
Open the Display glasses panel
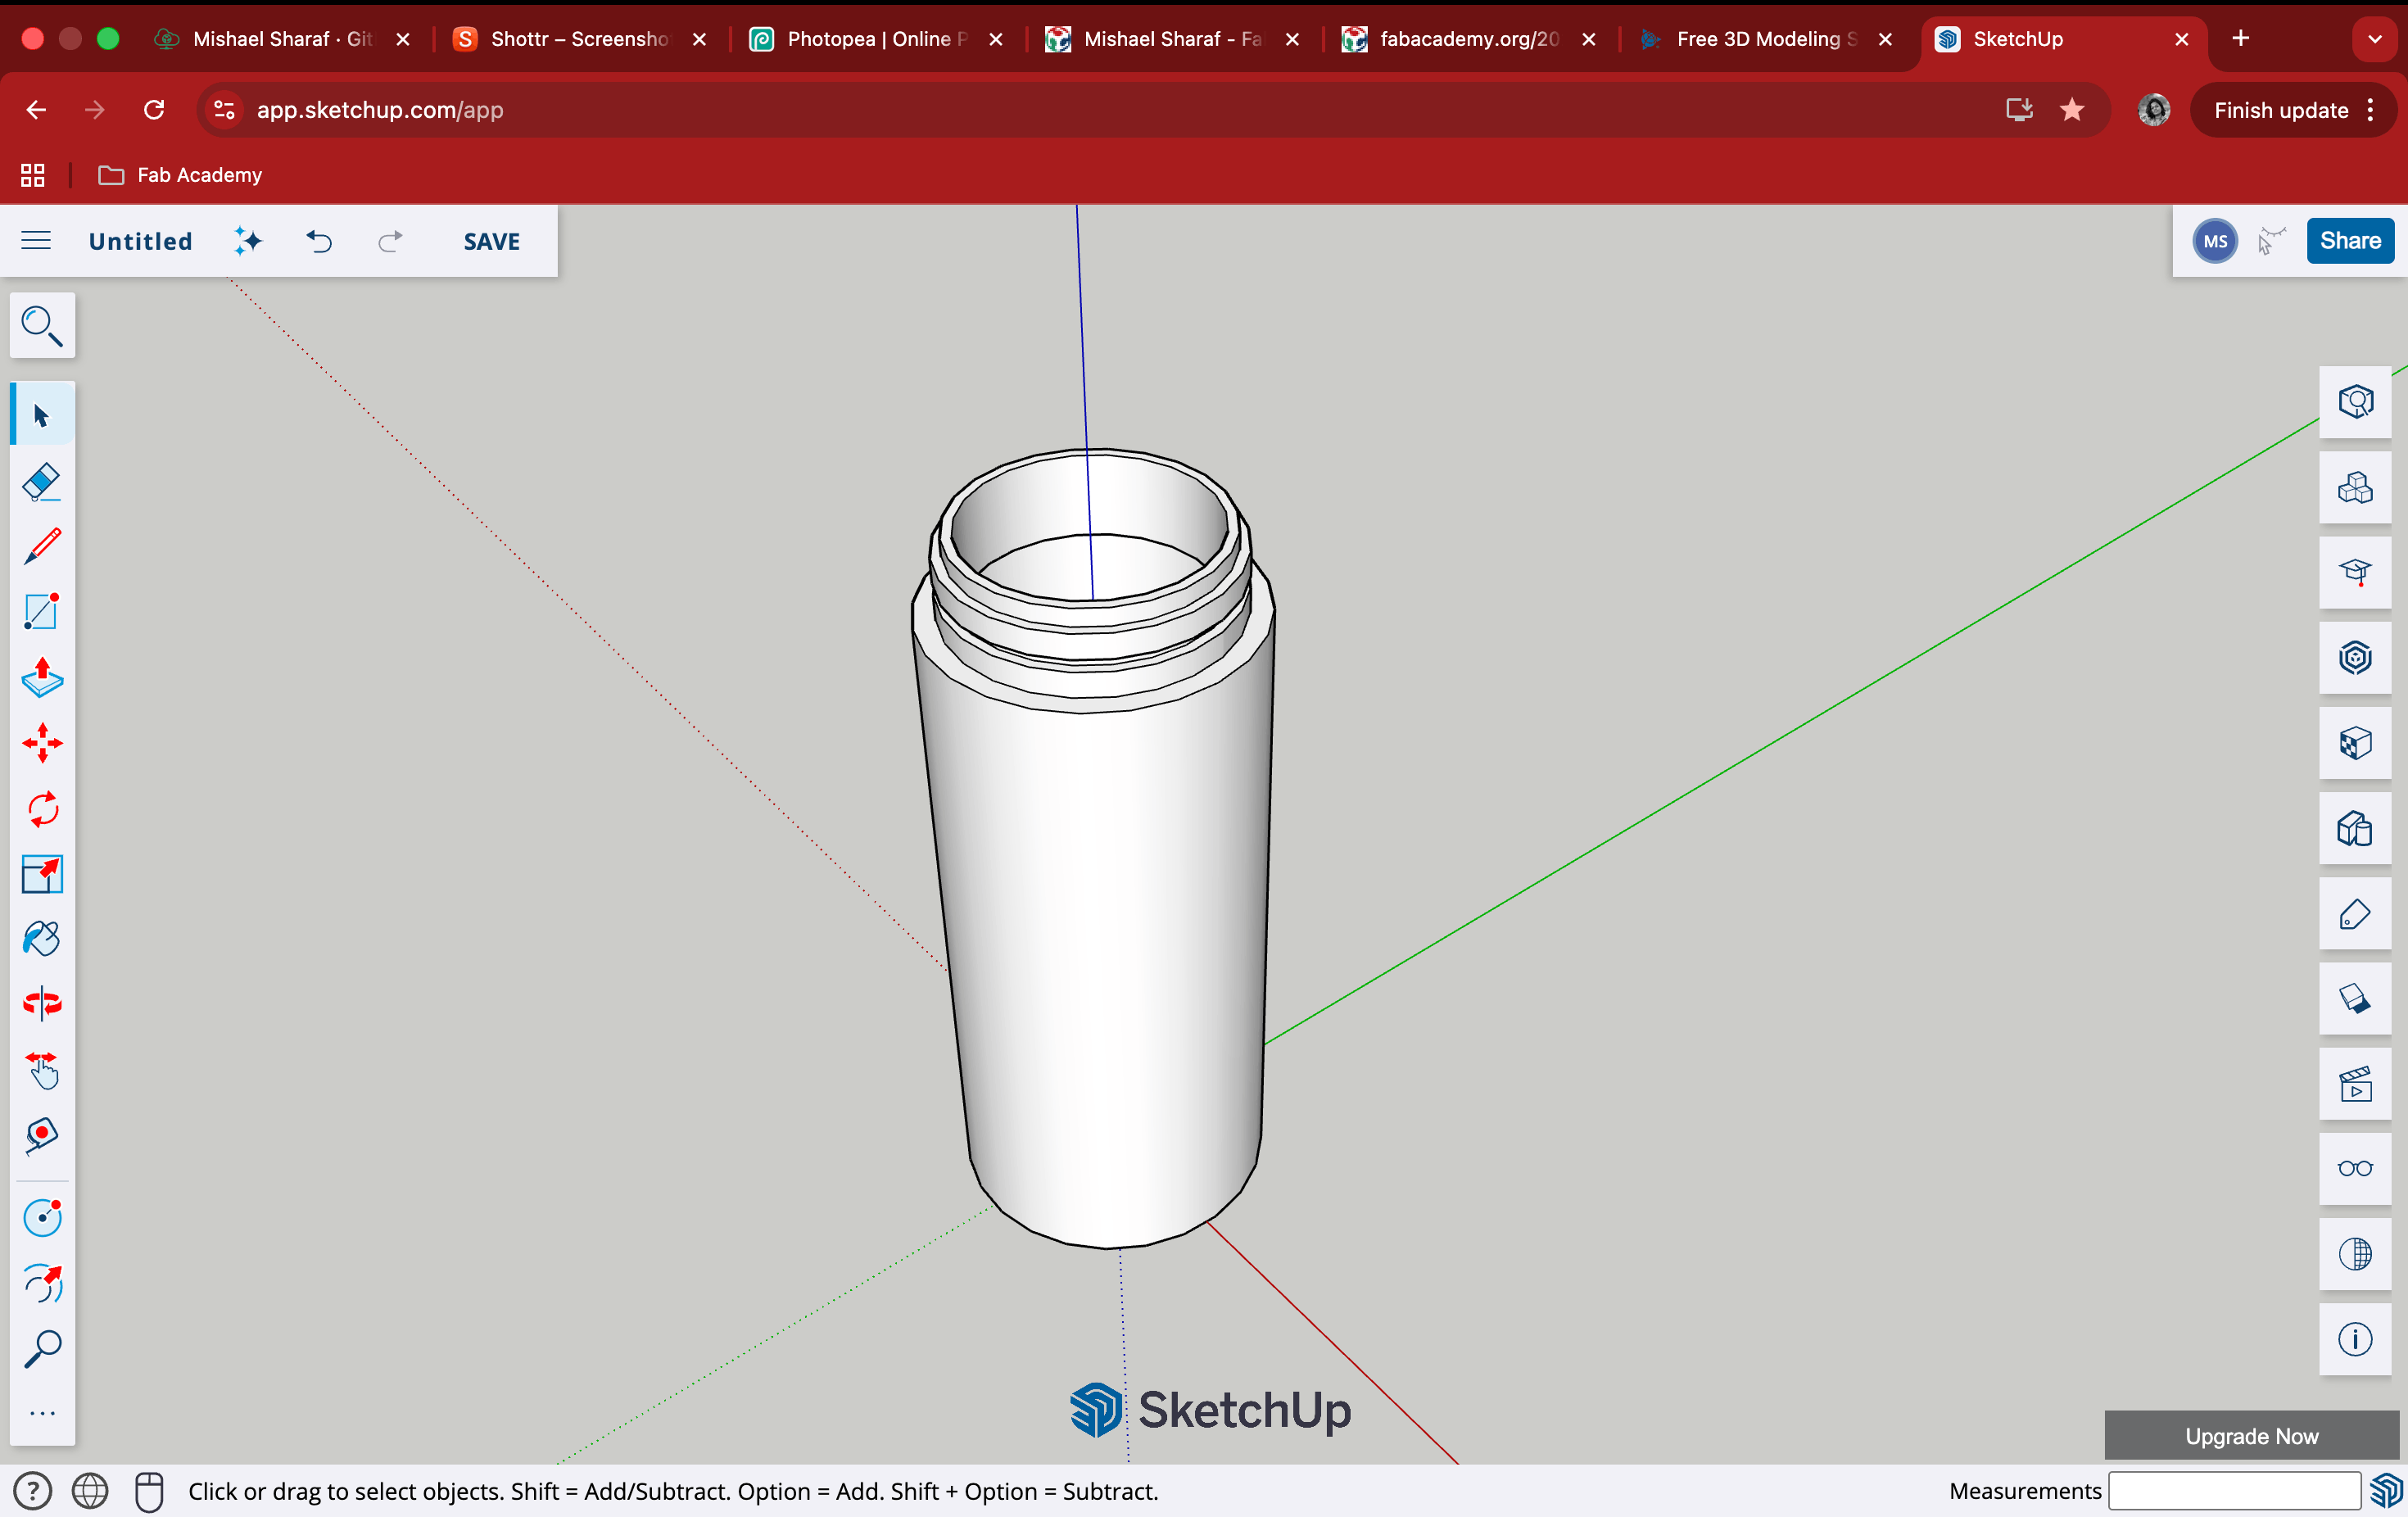coord(2355,1169)
